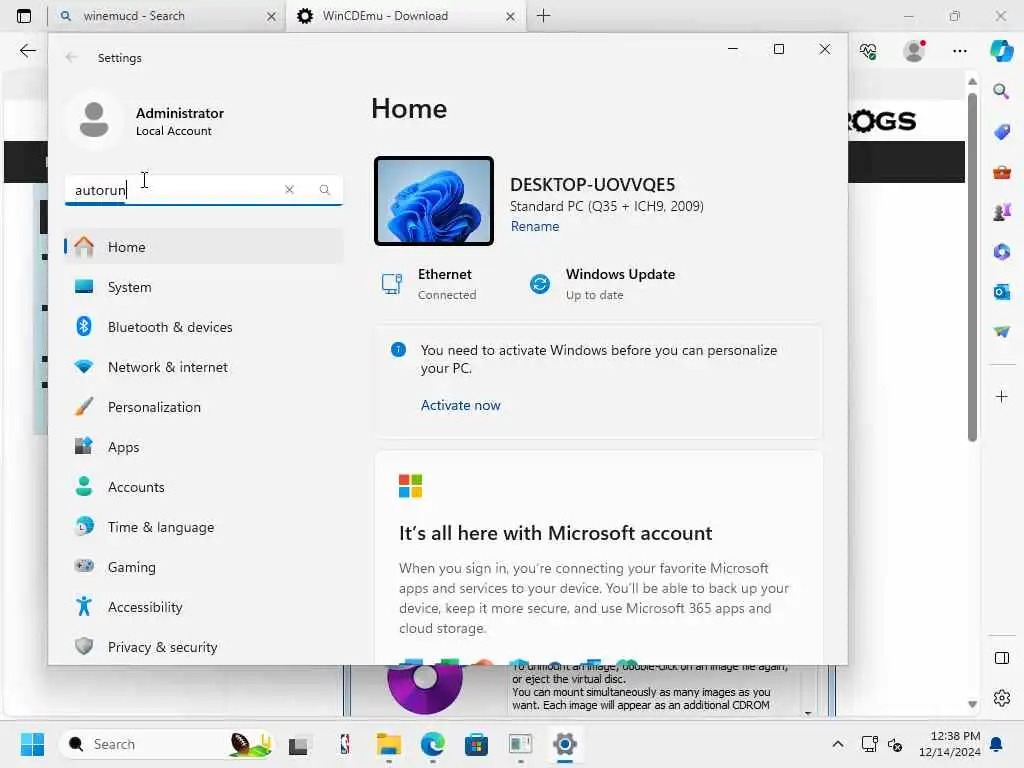Open Gaming settings

pyautogui.click(x=204, y=567)
